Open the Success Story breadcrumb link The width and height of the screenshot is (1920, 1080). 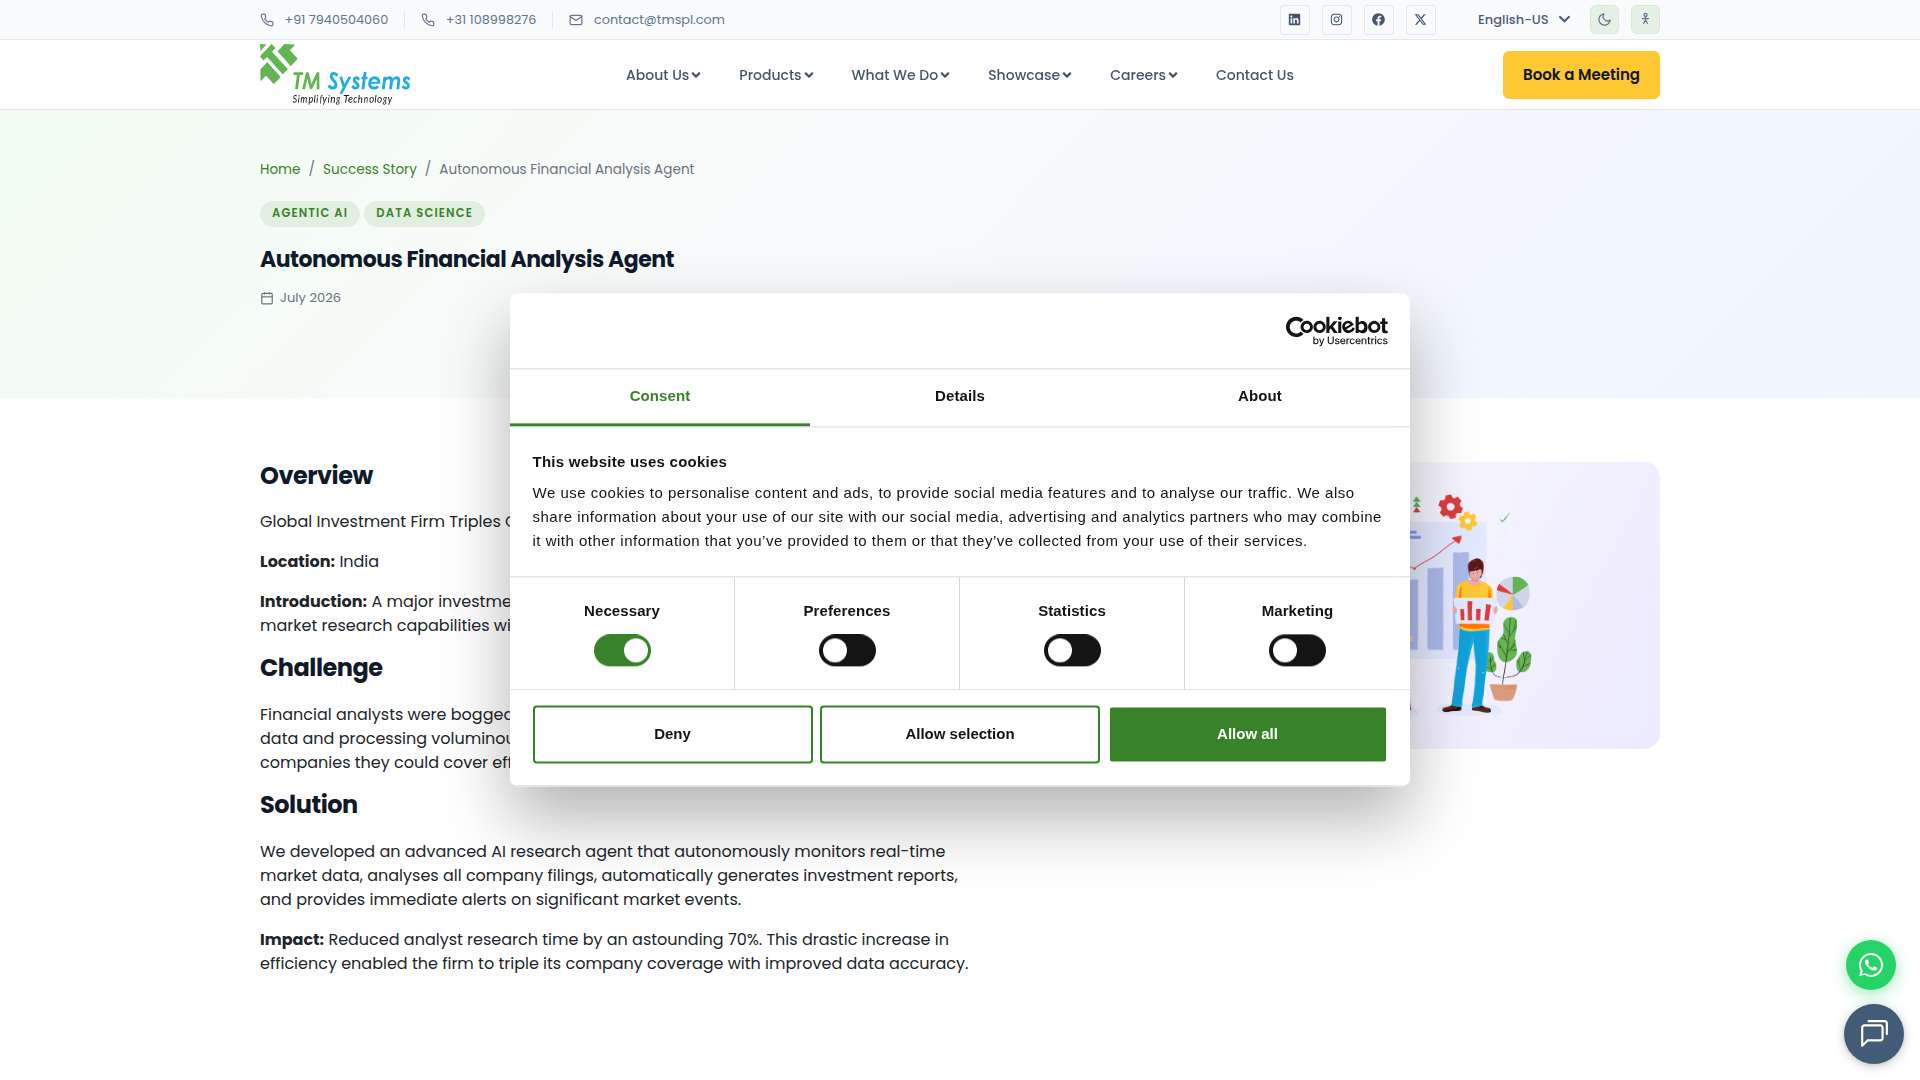tap(370, 169)
